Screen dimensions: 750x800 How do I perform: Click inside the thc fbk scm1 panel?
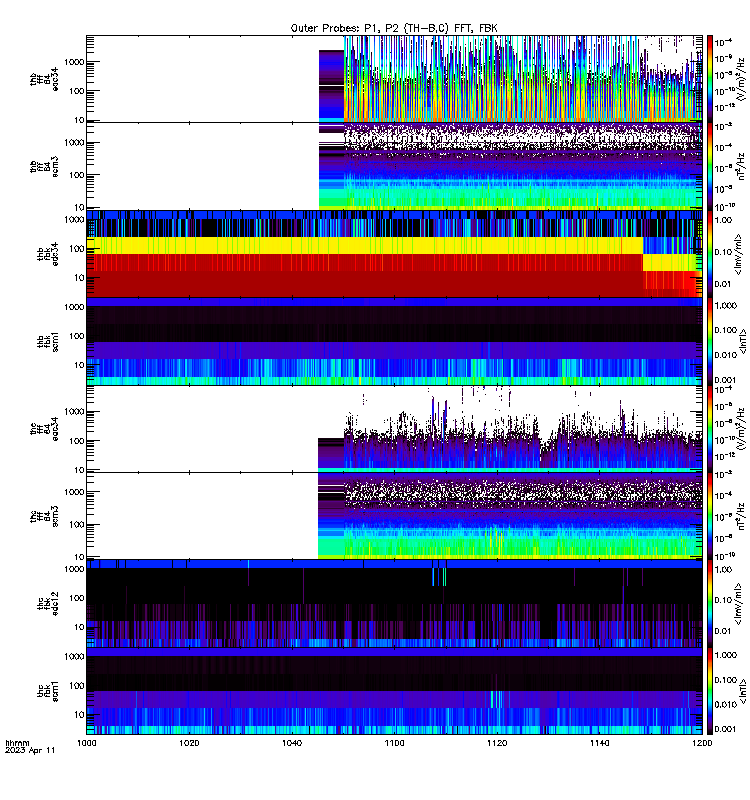point(394,691)
